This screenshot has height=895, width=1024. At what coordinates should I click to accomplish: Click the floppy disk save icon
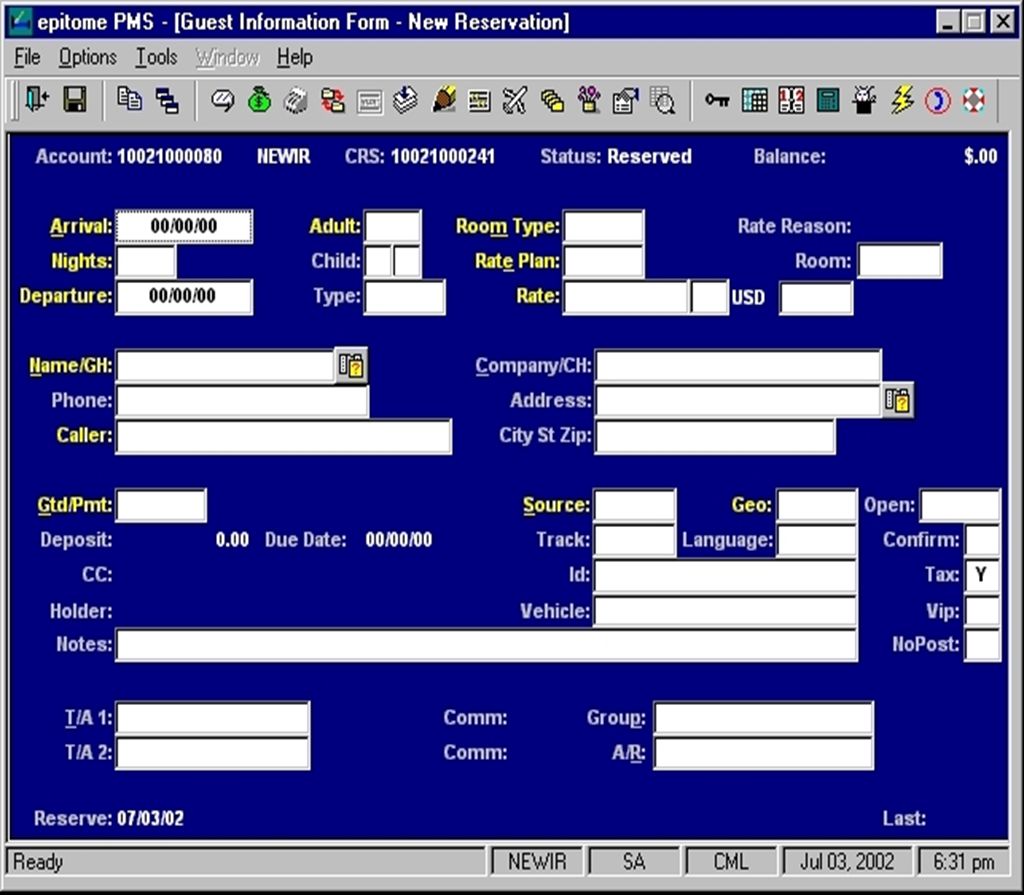74,101
